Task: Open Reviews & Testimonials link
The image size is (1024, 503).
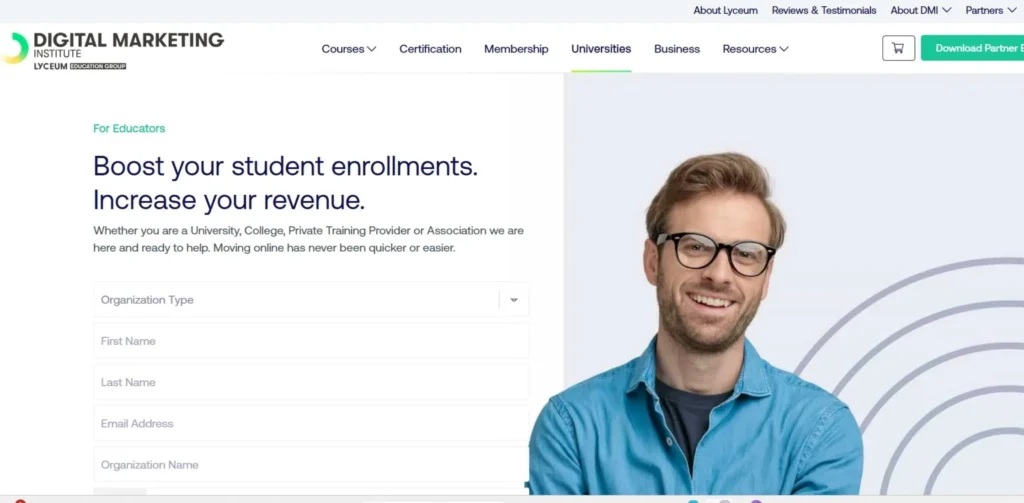Action: pos(824,10)
